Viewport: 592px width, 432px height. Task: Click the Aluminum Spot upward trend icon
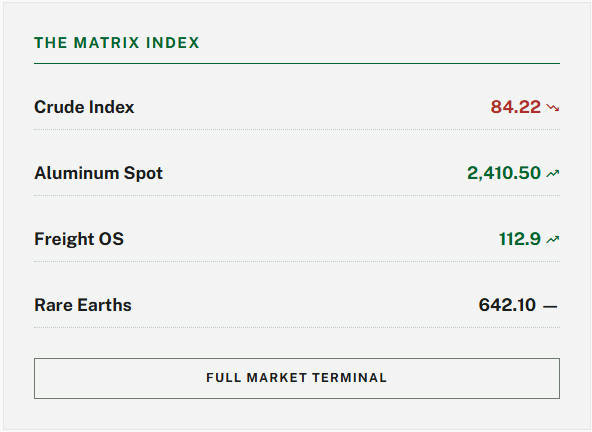[553, 173]
